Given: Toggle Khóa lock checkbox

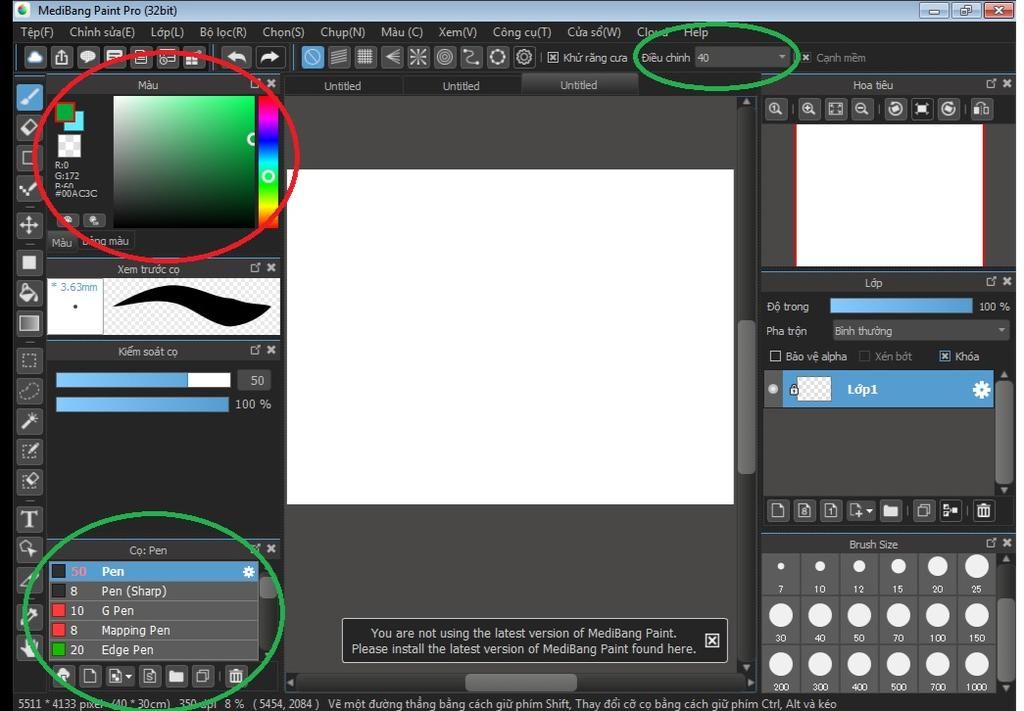Looking at the screenshot, I should 944,356.
